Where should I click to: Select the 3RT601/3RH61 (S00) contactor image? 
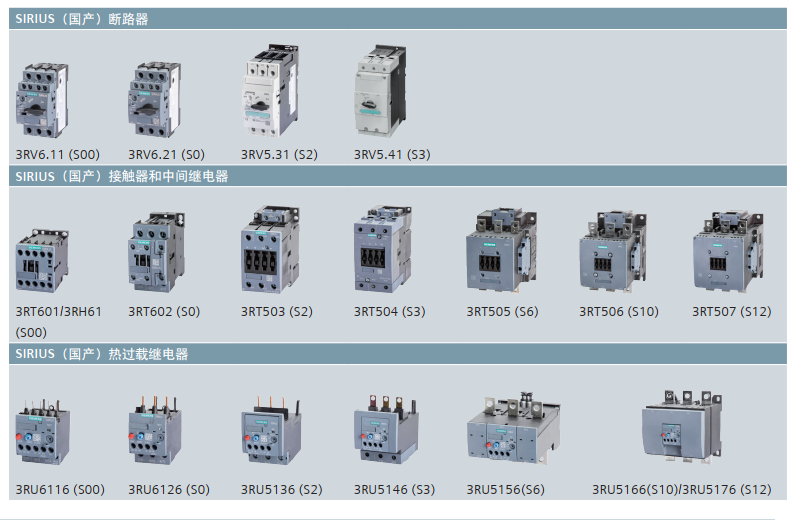point(42,261)
